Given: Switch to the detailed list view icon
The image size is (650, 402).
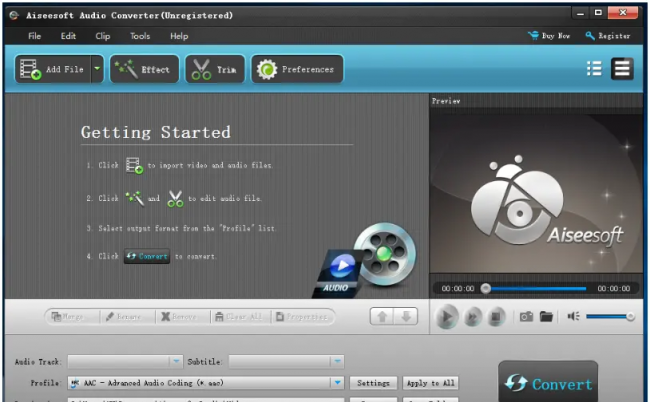Looking at the screenshot, I should point(622,69).
